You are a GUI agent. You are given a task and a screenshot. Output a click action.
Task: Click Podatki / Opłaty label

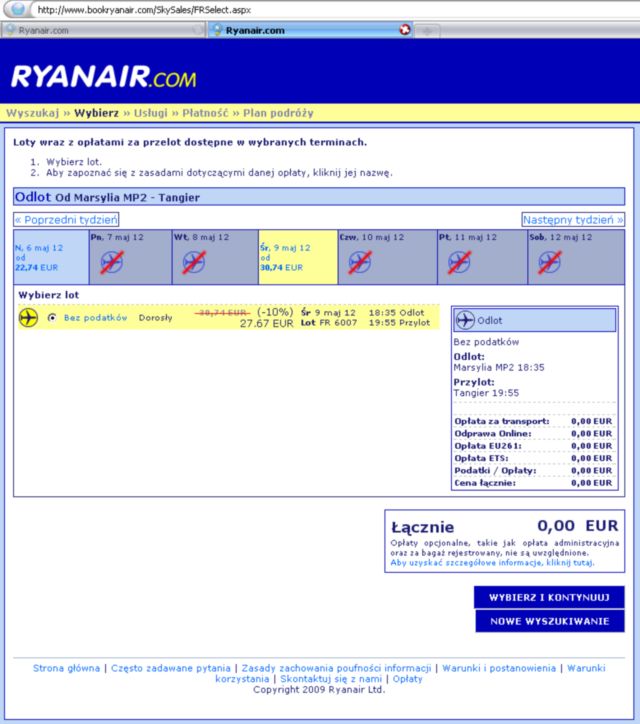(495, 471)
